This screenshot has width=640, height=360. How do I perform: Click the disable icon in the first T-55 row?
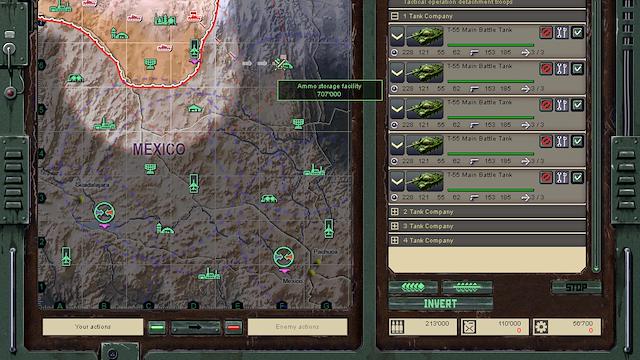click(546, 33)
